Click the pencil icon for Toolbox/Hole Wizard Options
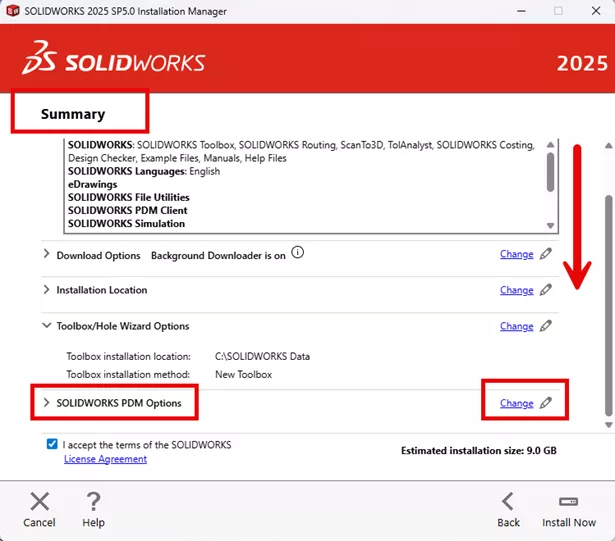This screenshot has width=615, height=541. pyautogui.click(x=546, y=326)
